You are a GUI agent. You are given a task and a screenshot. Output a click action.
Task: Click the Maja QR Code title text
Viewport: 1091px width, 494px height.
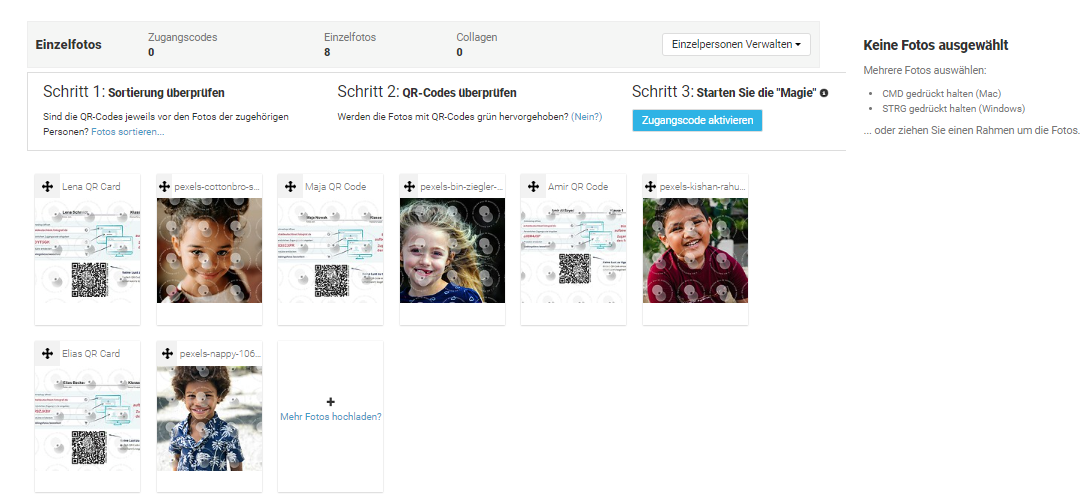335,186
